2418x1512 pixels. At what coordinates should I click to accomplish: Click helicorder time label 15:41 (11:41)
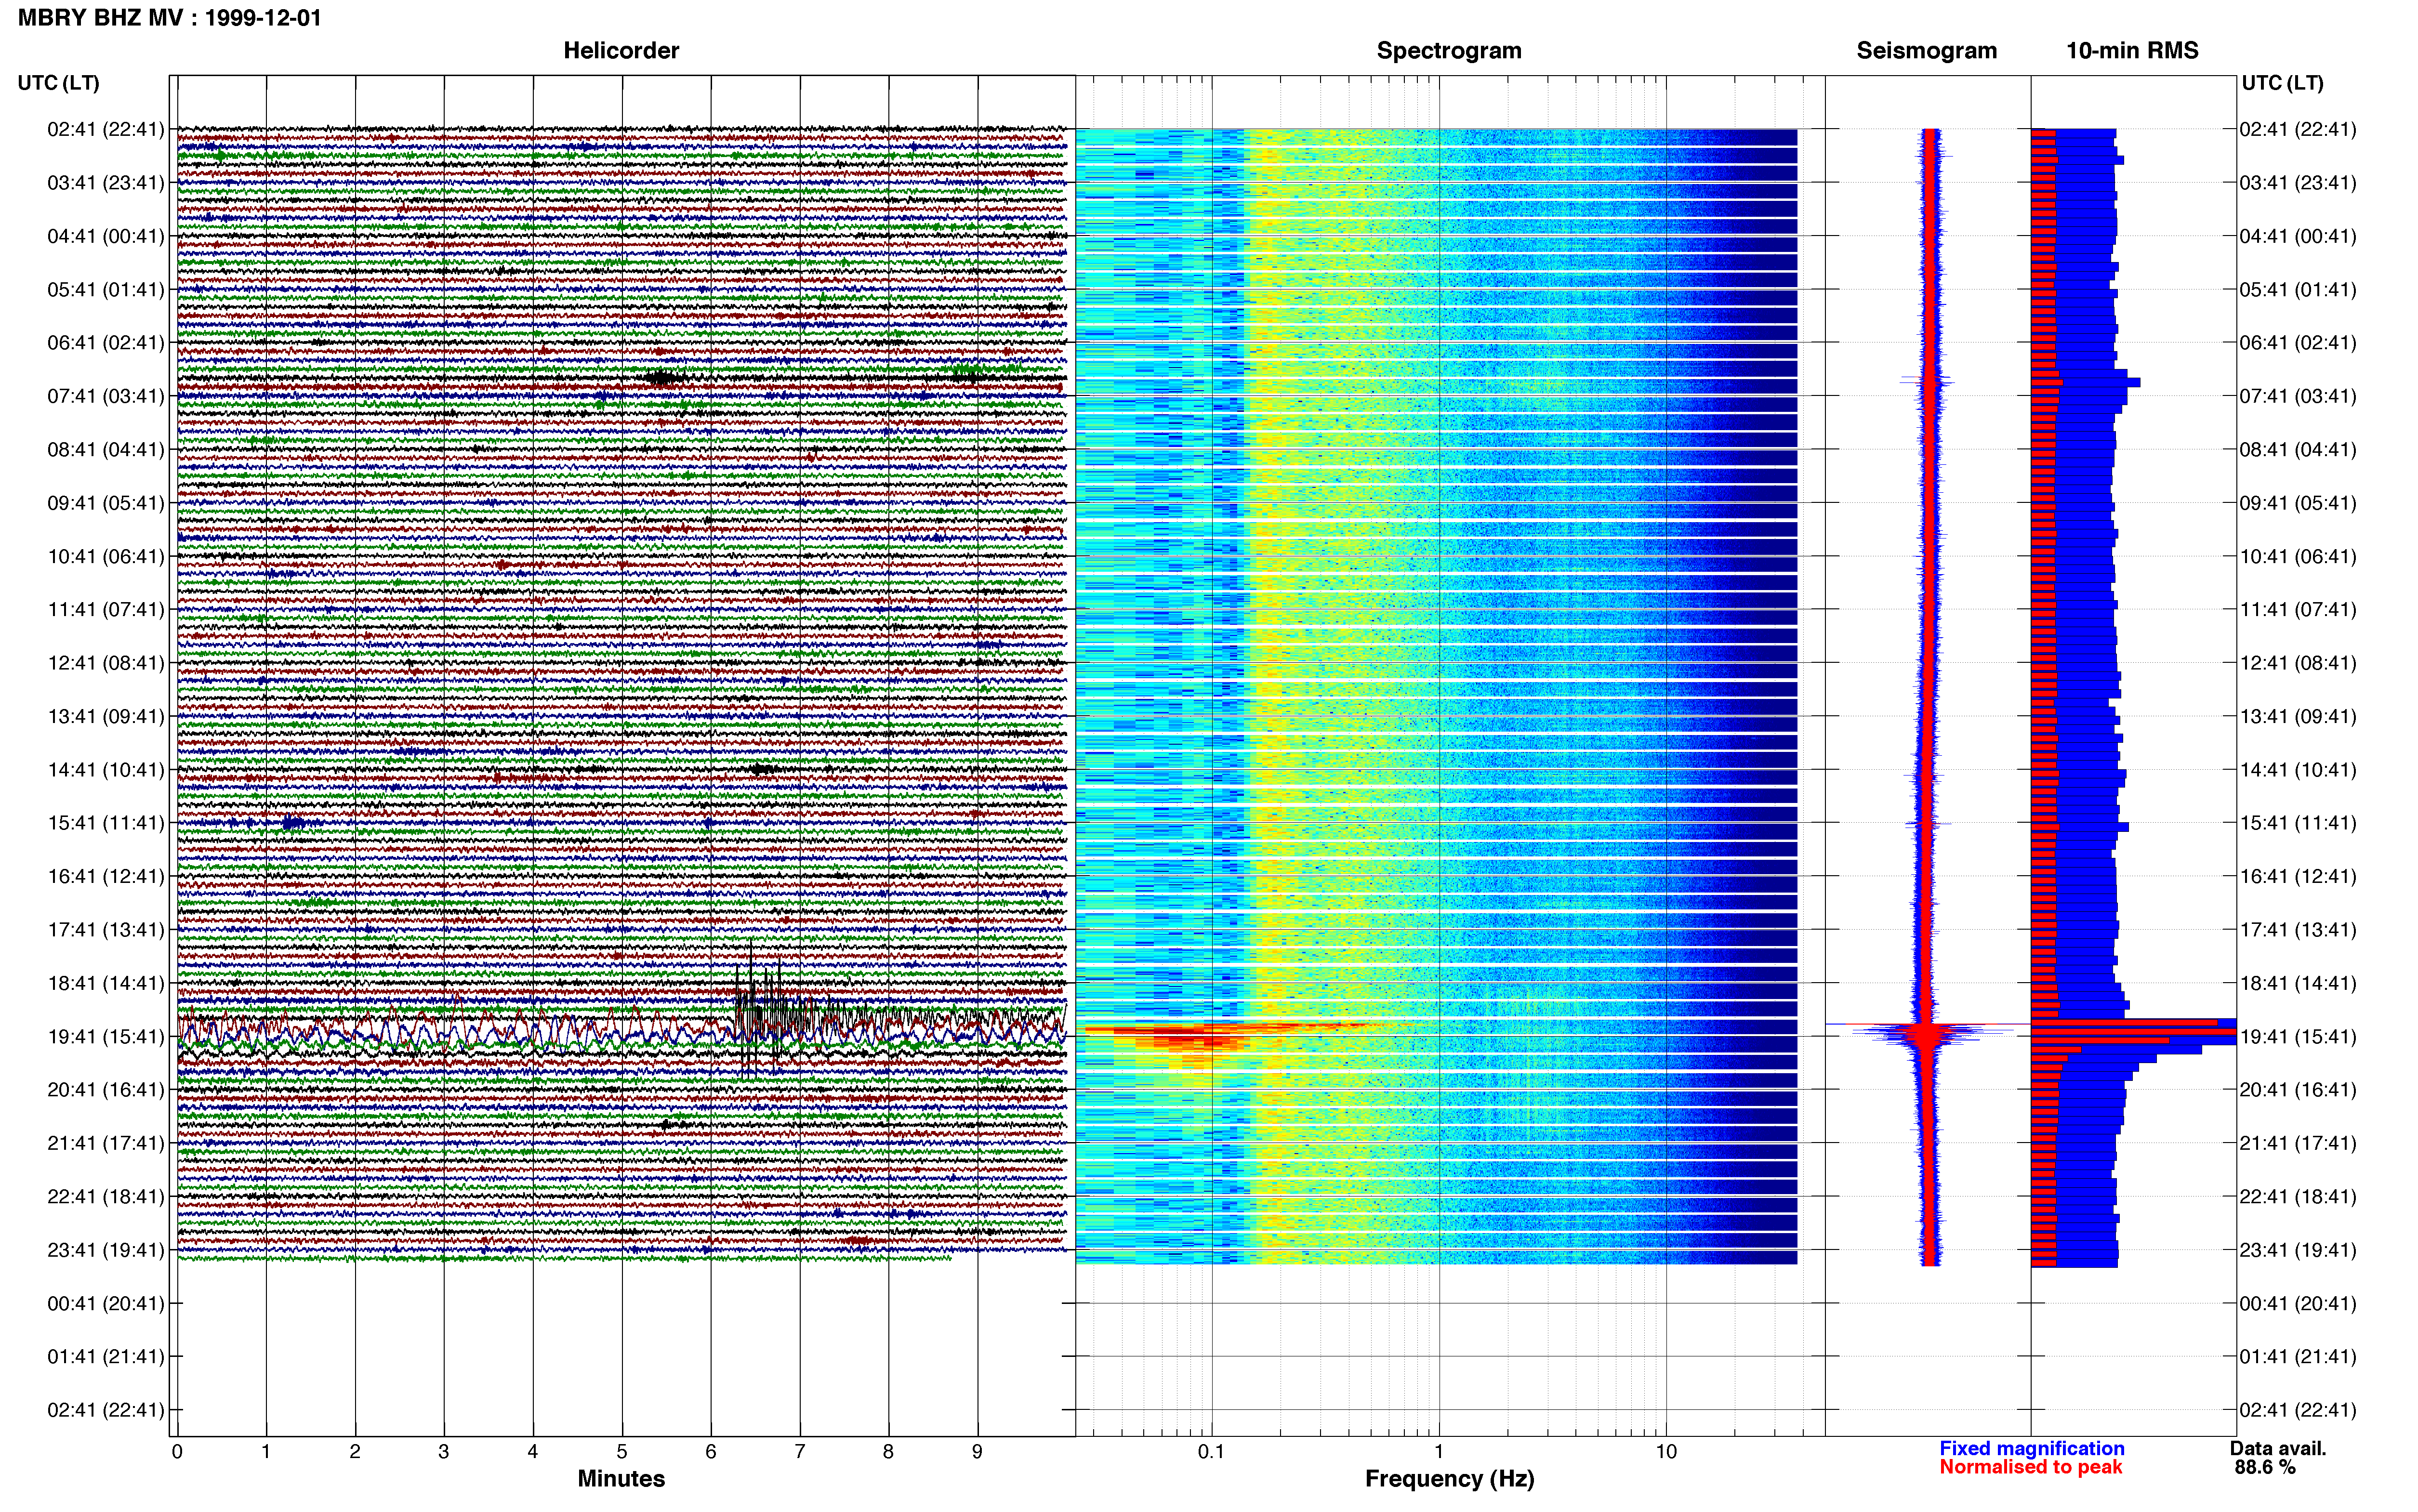(105, 822)
